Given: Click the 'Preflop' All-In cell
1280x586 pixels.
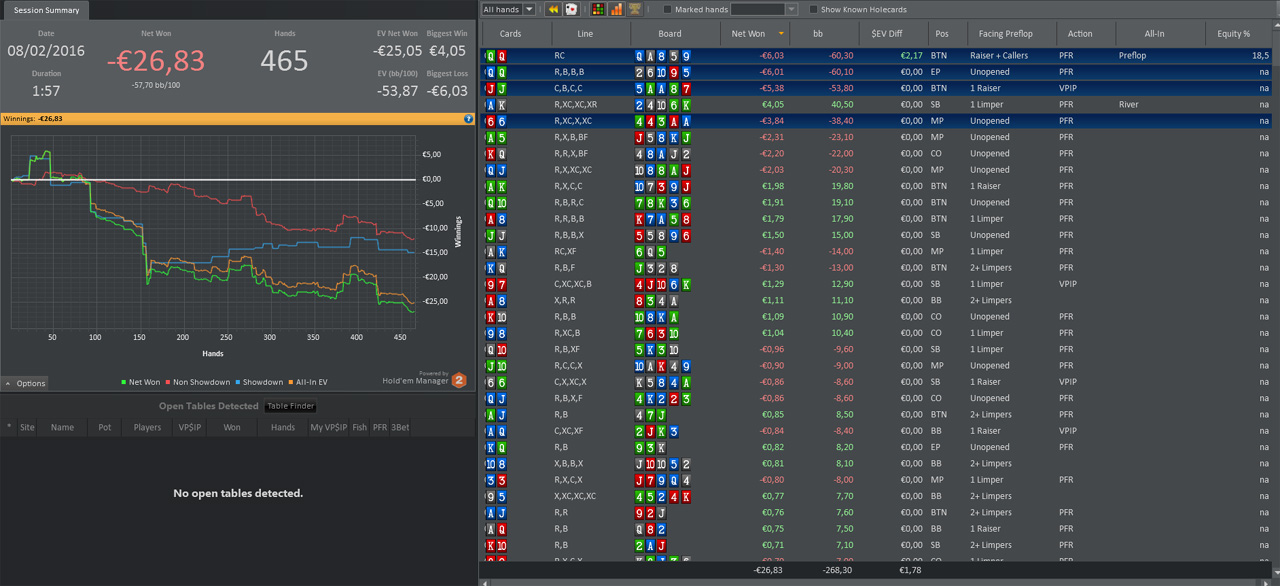Looking at the screenshot, I should tap(1133, 56).
